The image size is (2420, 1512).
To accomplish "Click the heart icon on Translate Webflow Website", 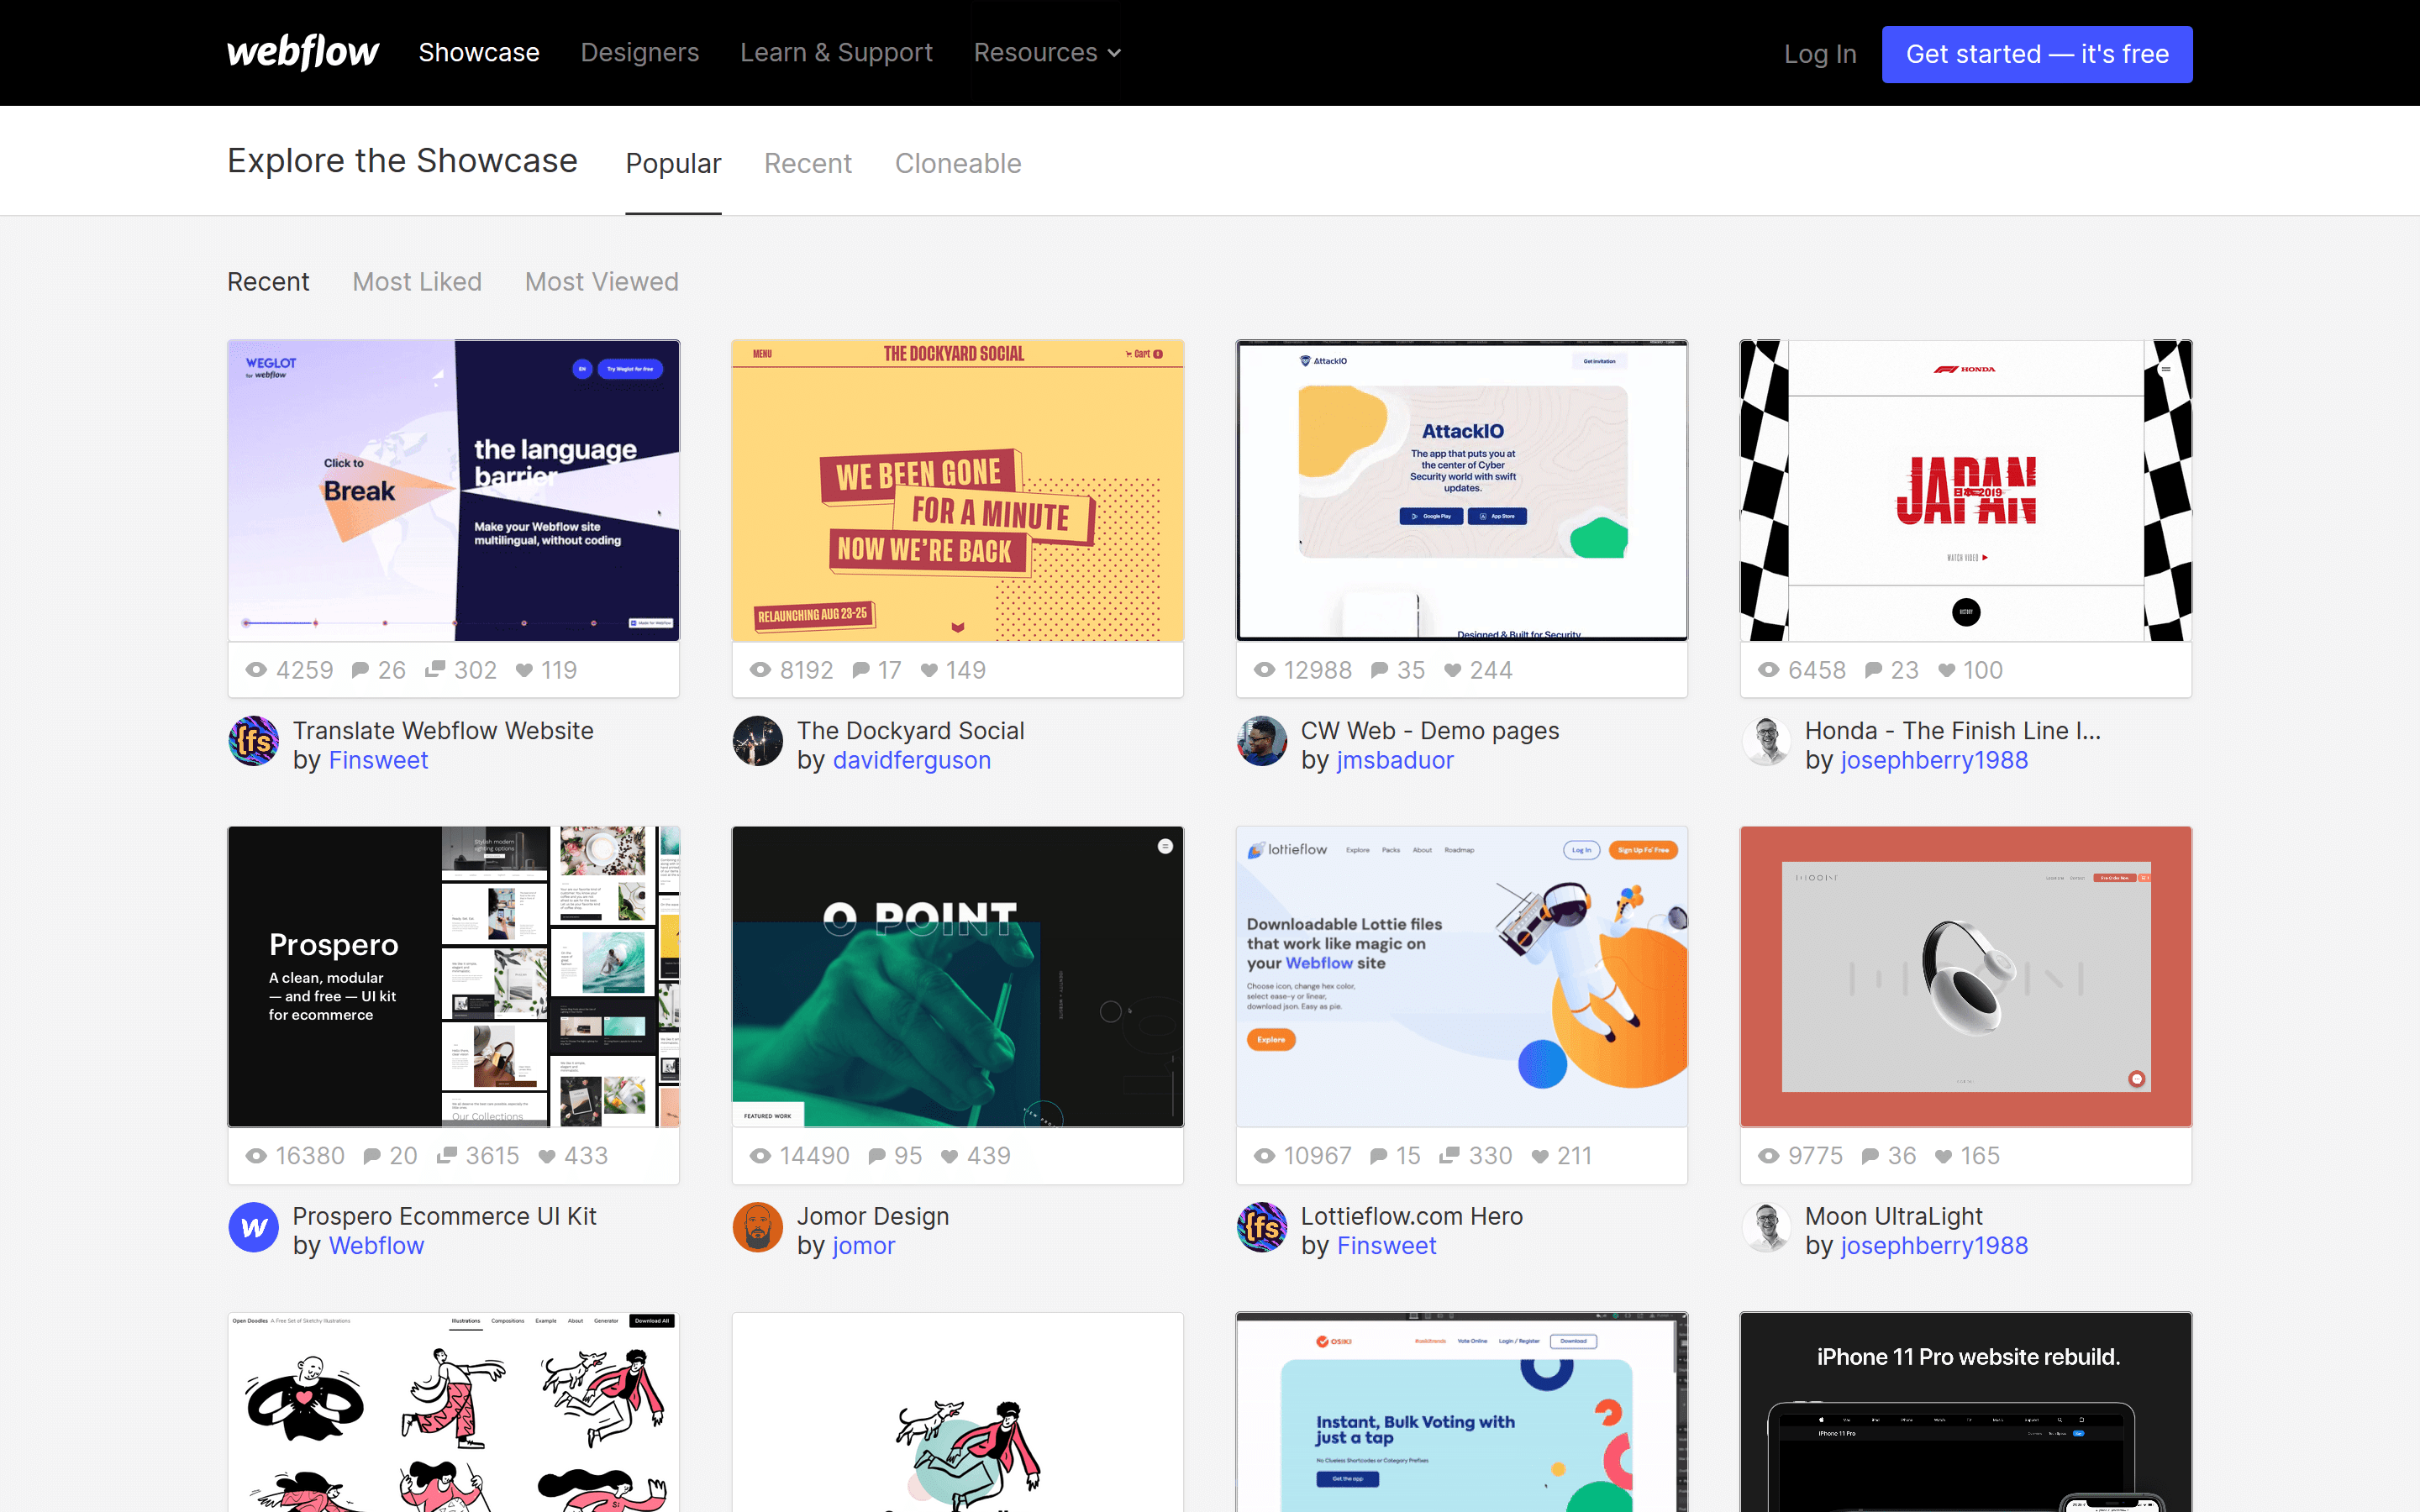I will 526,670.
